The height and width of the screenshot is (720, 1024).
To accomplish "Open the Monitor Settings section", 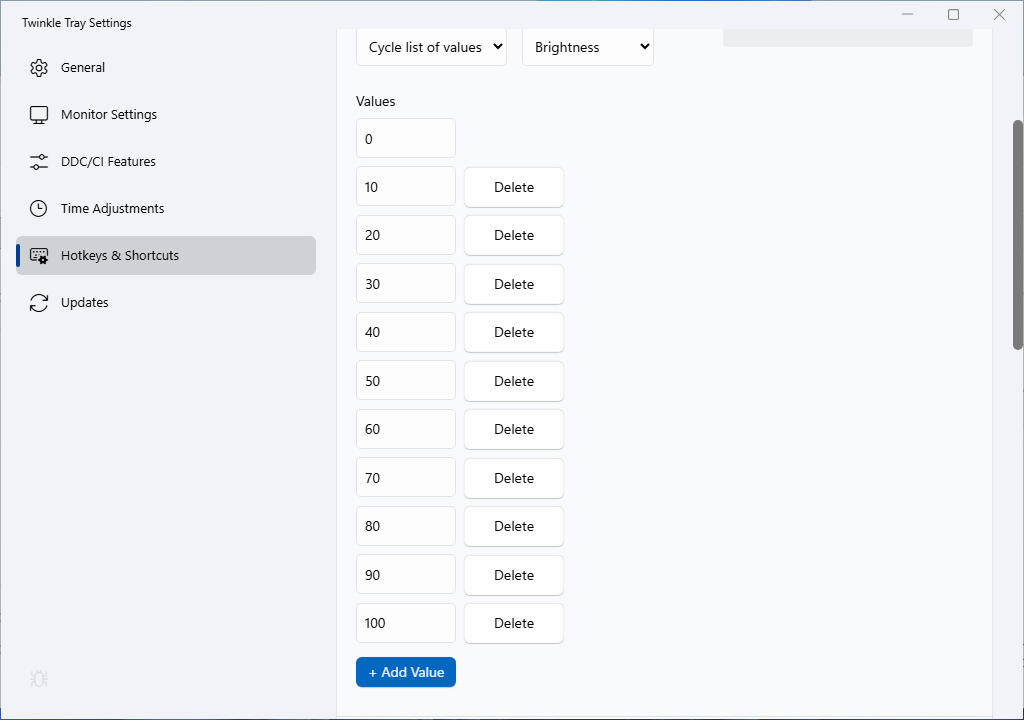I will (109, 115).
